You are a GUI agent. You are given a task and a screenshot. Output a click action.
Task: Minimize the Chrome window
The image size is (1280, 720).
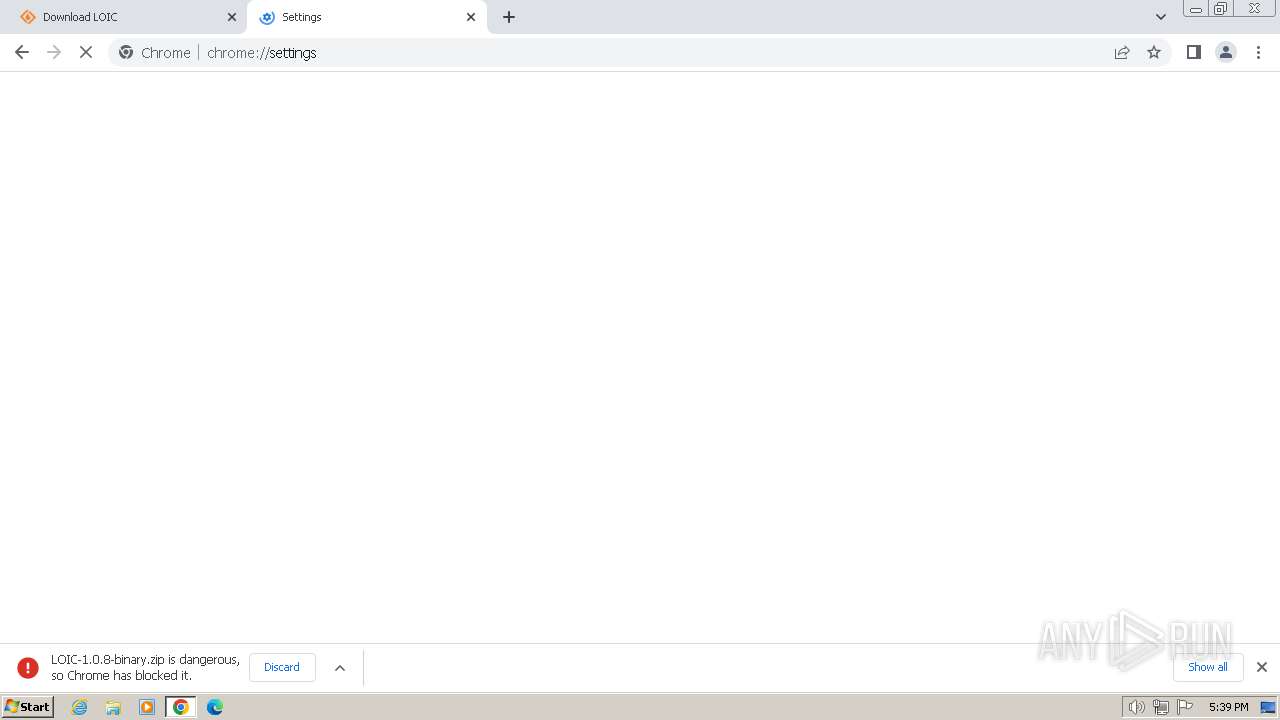click(1196, 9)
